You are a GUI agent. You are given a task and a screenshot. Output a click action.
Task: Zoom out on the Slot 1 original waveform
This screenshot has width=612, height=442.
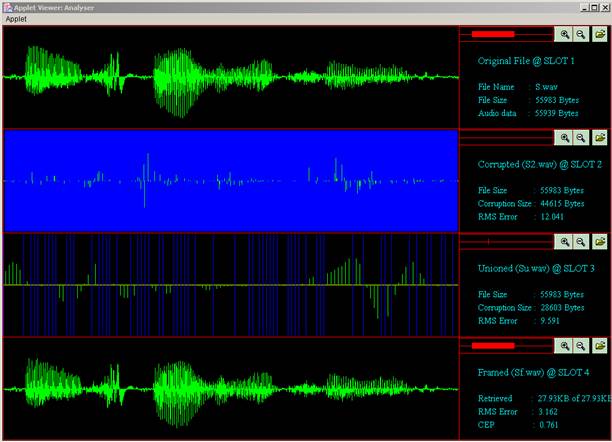[x=581, y=34]
